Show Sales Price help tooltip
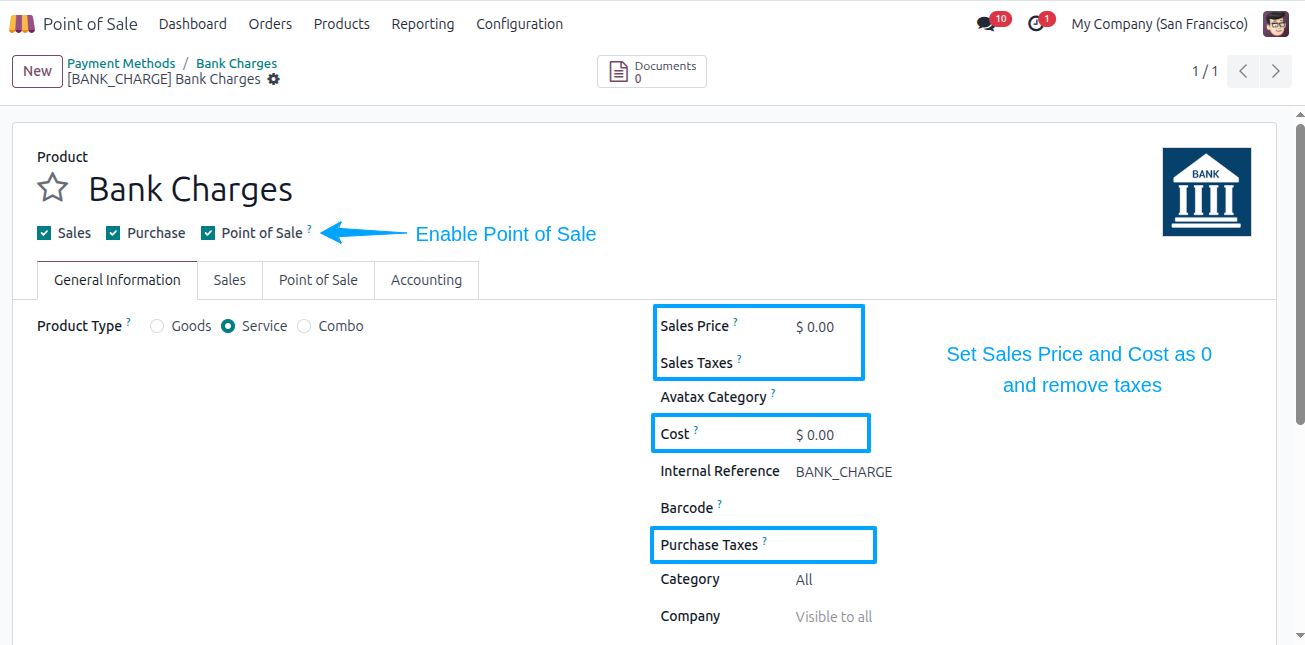 coord(735,322)
